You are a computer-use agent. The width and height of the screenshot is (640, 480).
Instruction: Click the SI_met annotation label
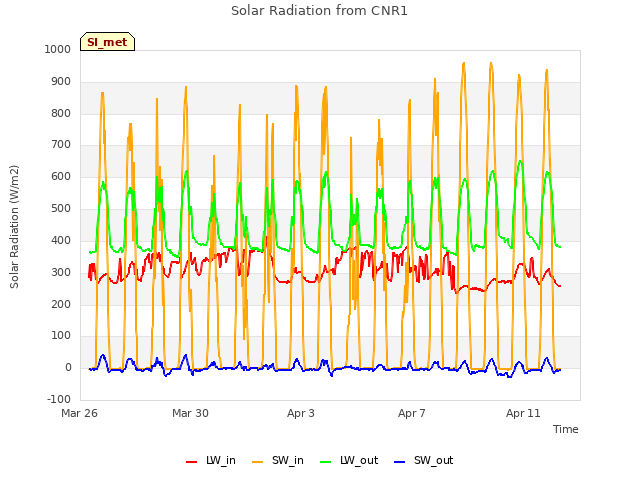click(x=107, y=42)
